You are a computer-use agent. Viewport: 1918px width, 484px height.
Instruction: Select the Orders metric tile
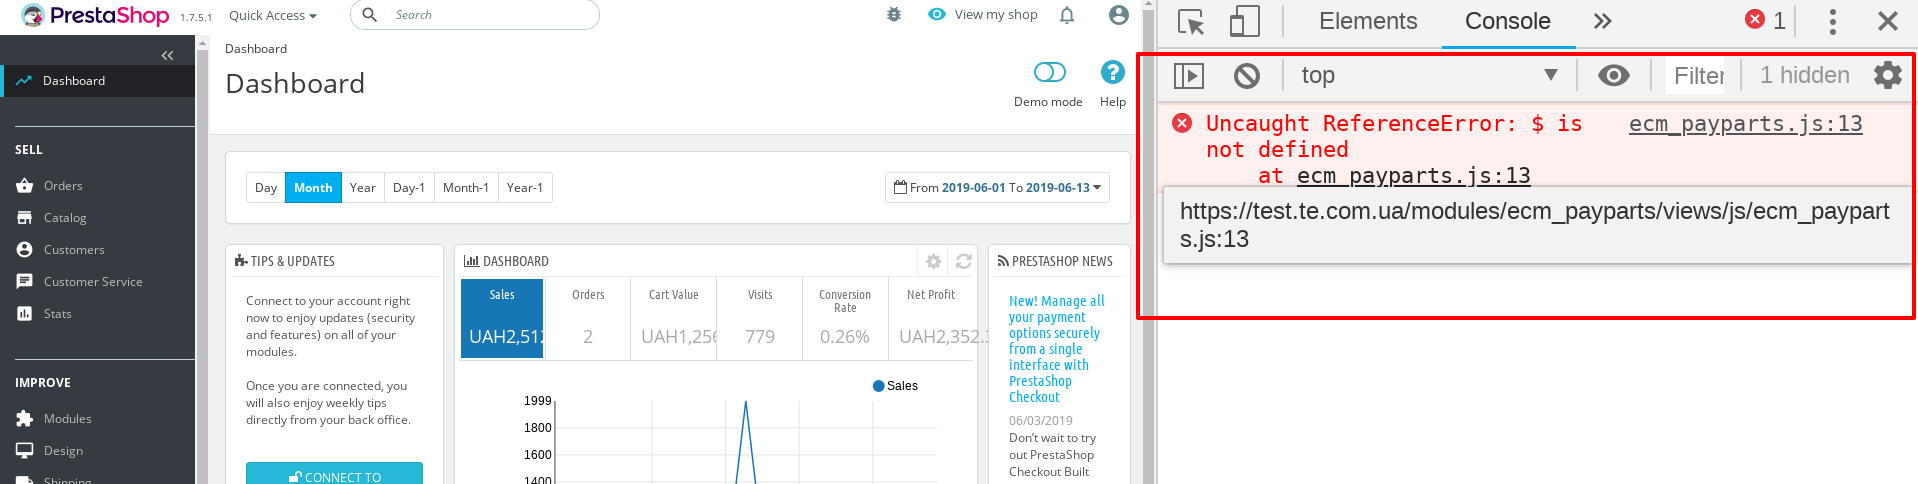[x=588, y=318]
